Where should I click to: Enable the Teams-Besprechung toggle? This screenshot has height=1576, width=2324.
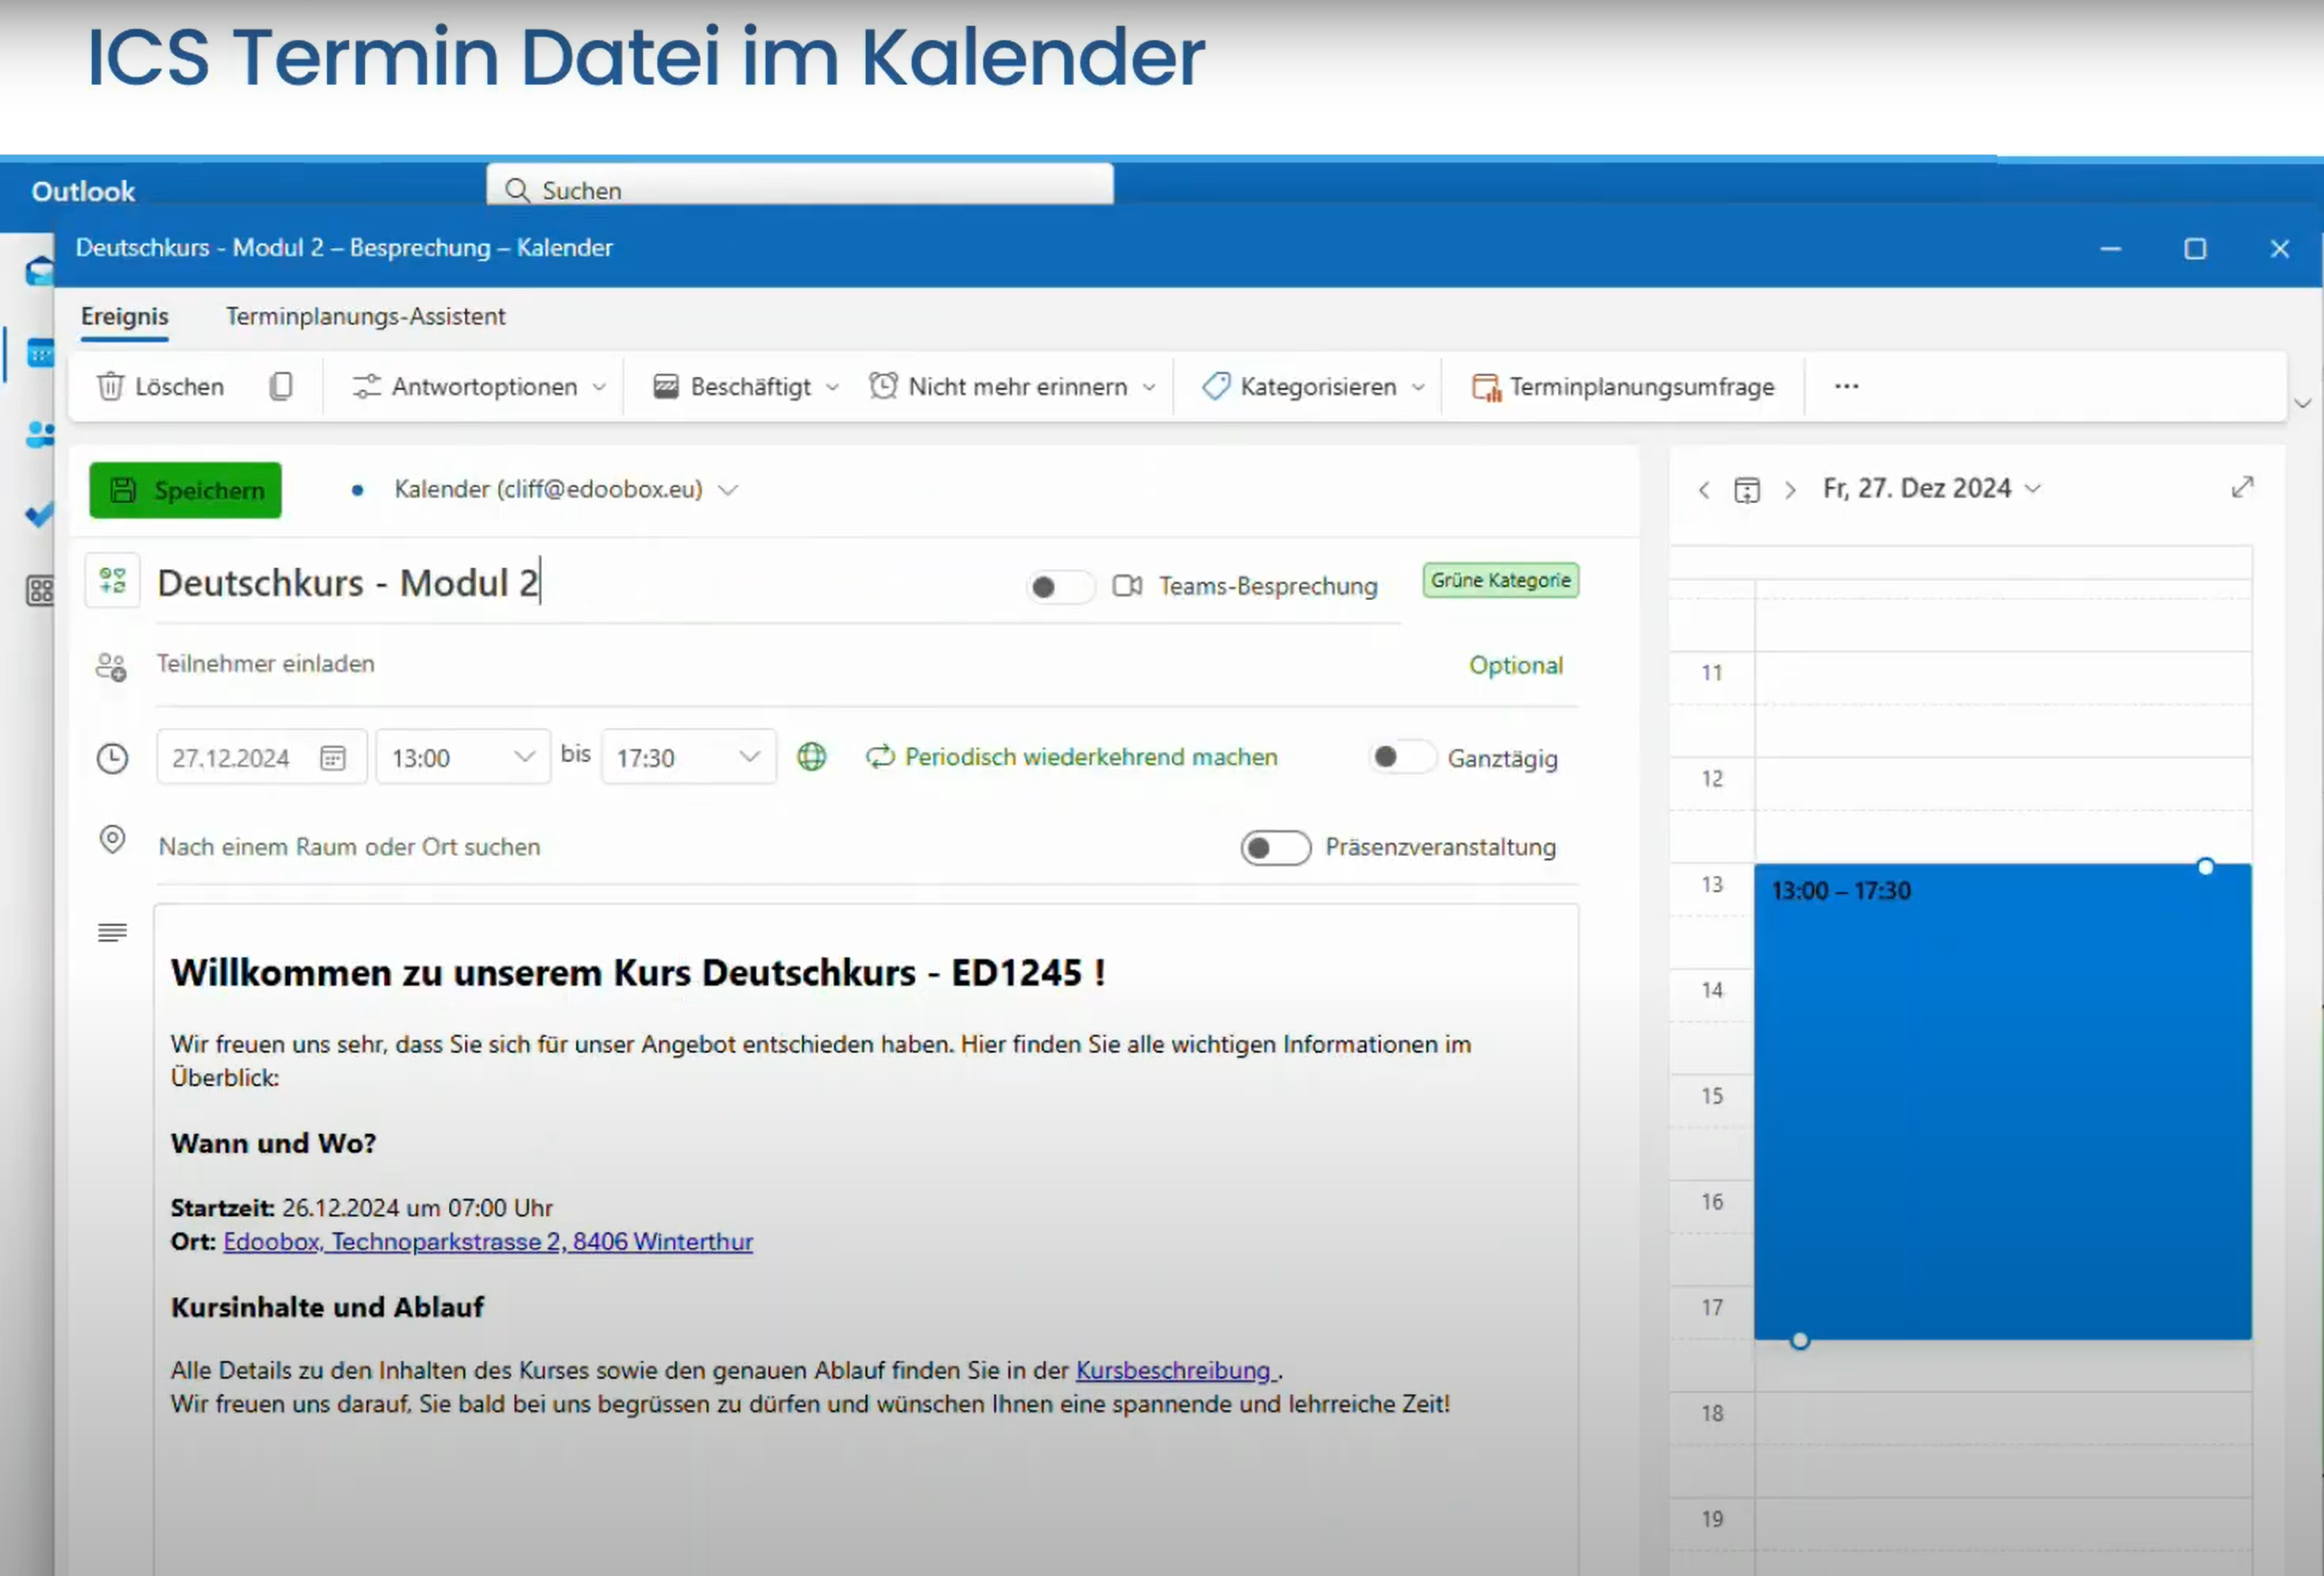[1059, 587]
